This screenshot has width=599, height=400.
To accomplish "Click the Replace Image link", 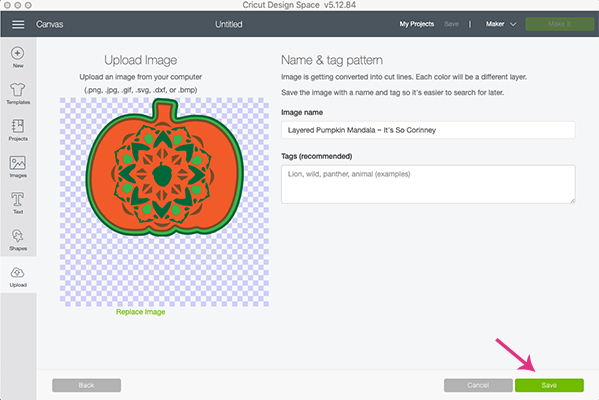I will (141, 312).
